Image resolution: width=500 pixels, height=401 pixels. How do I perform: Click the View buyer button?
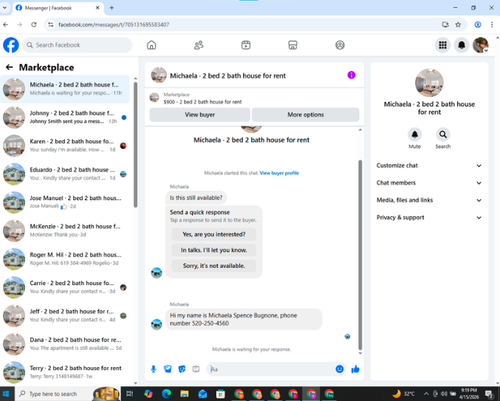[200, 115]
